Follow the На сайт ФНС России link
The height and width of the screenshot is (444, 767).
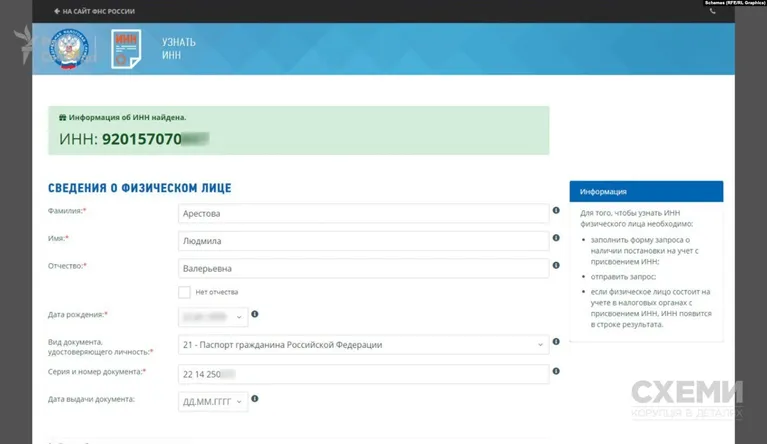[94, 11]
